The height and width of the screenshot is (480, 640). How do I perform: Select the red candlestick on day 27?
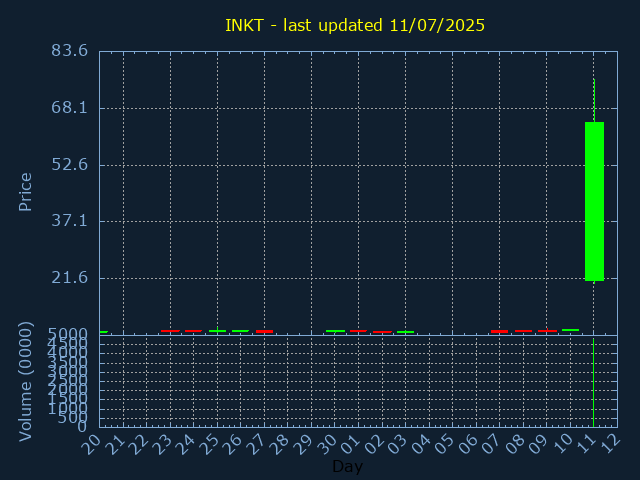264,331
